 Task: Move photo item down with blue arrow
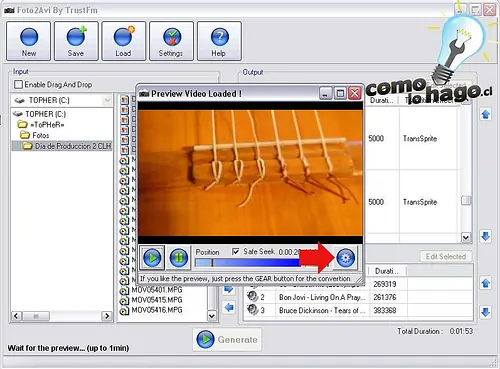(485, 236)
